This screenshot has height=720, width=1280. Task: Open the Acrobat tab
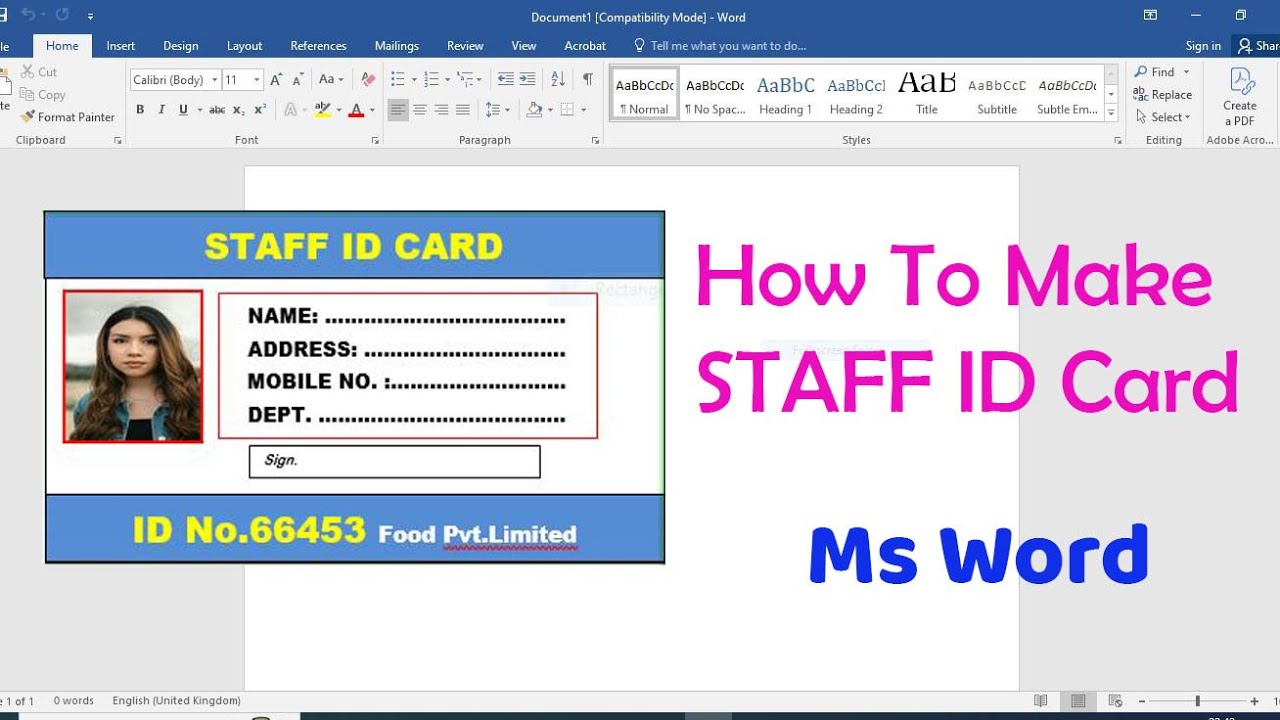tap(585, 46)
